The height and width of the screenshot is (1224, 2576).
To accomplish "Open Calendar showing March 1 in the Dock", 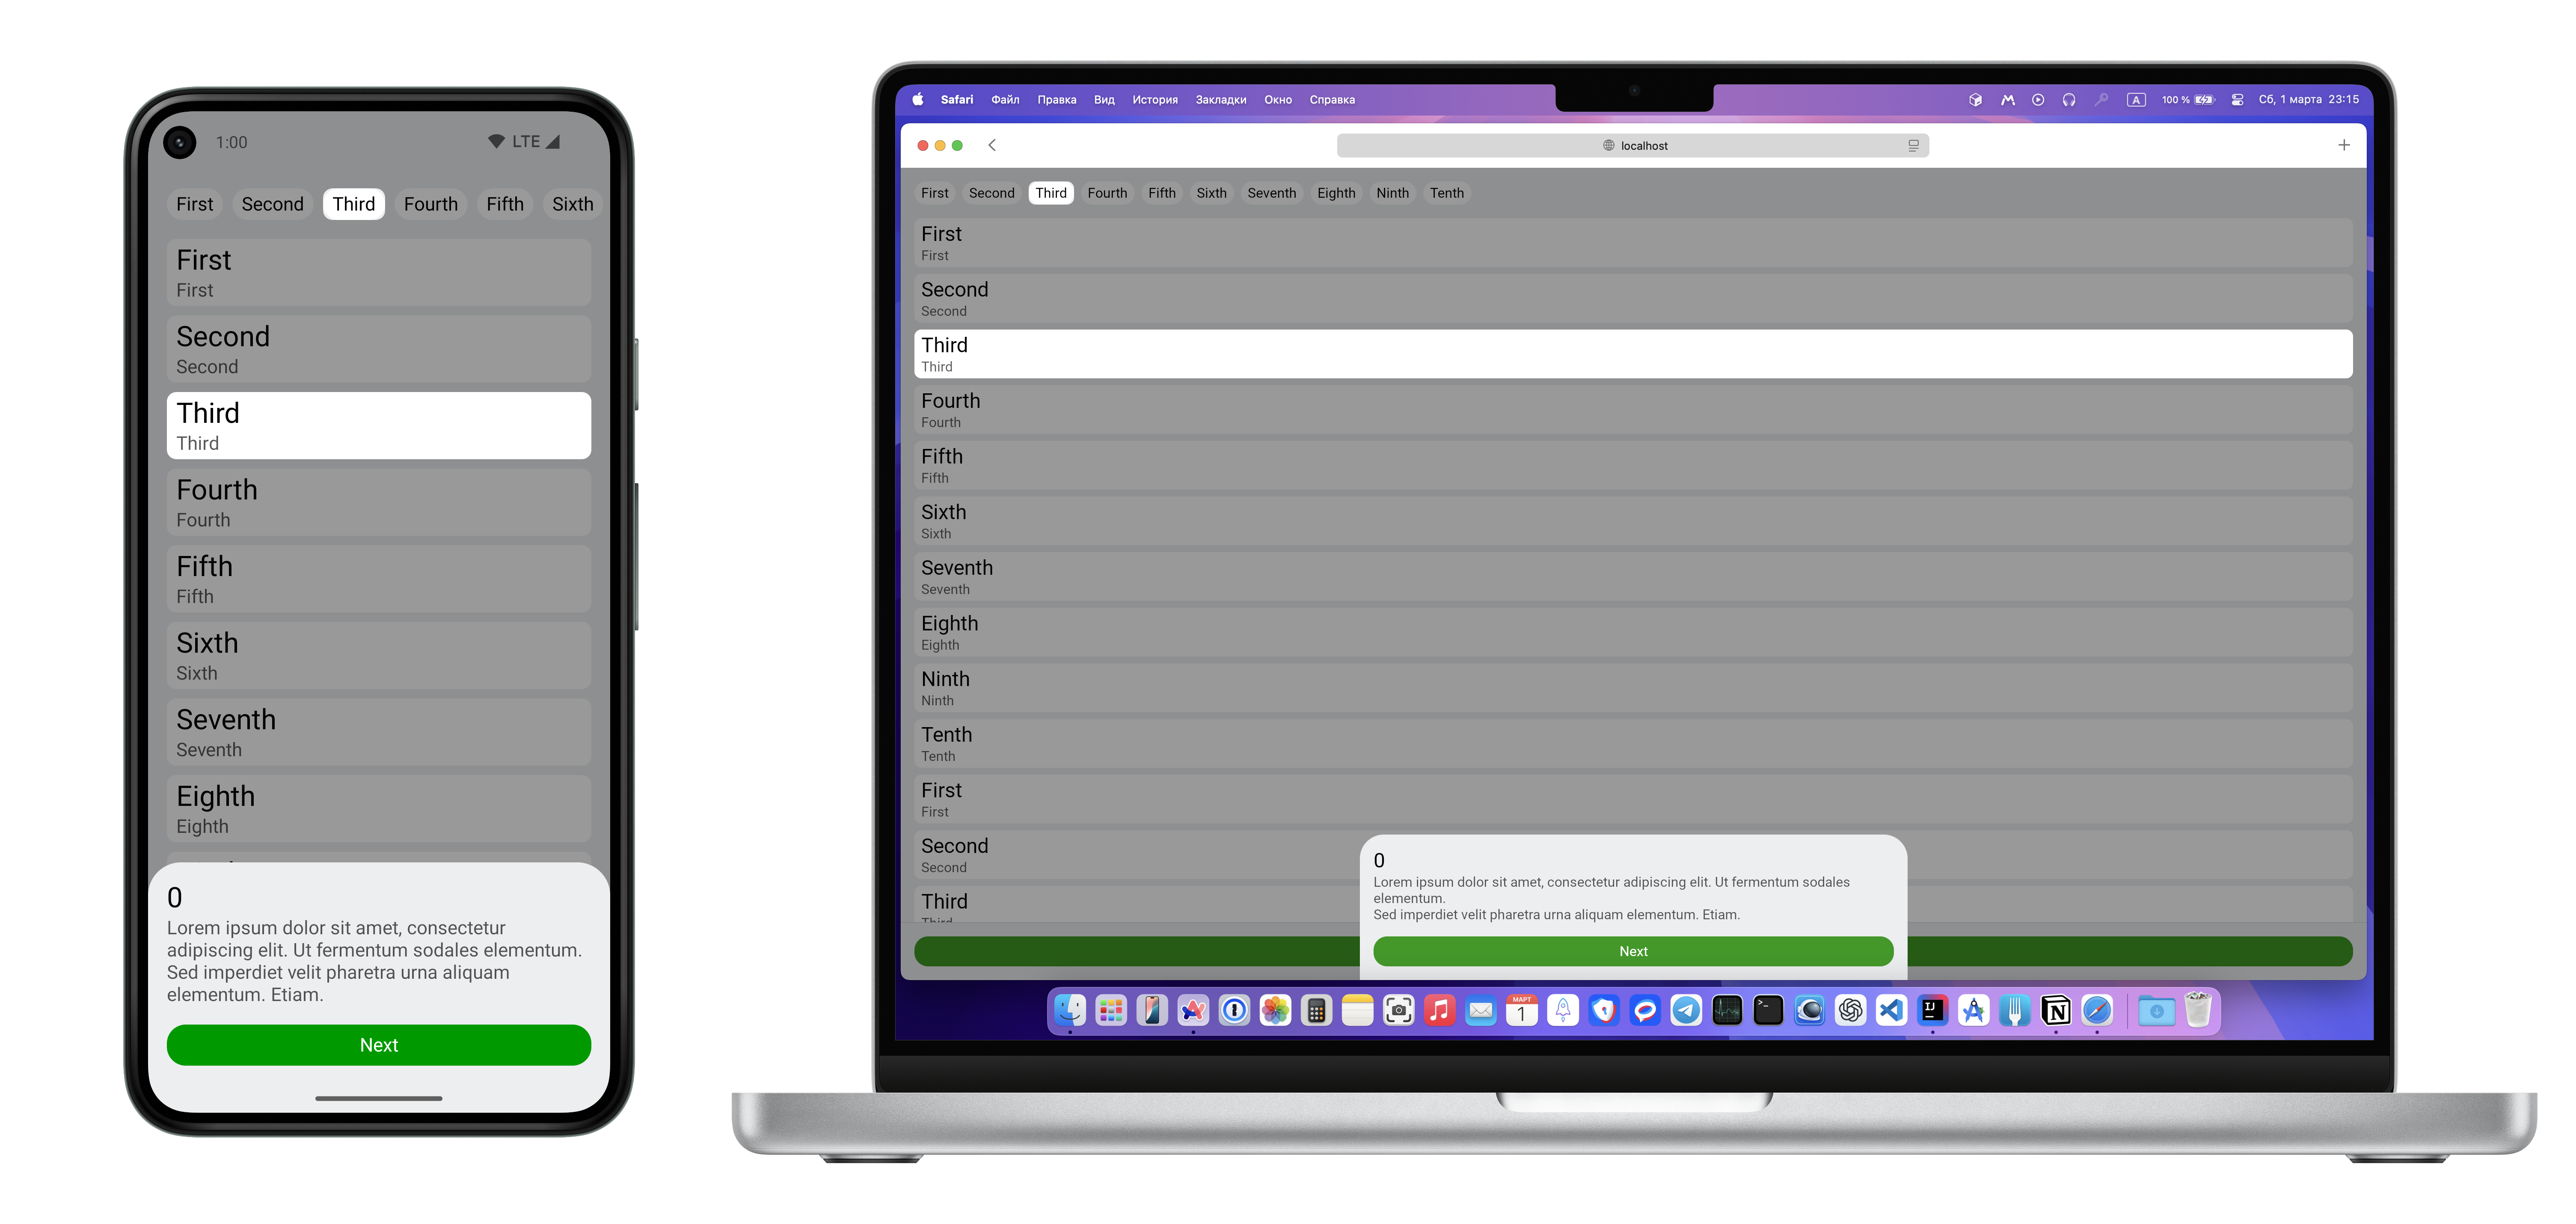I will tap(1522, 1011).
